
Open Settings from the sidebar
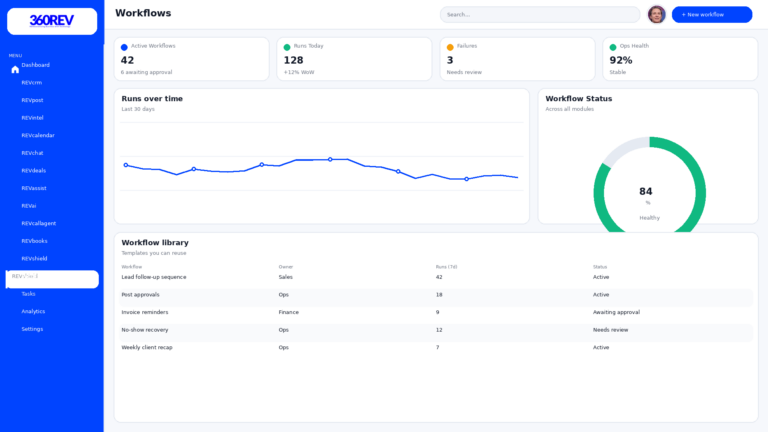coord(32,329)
